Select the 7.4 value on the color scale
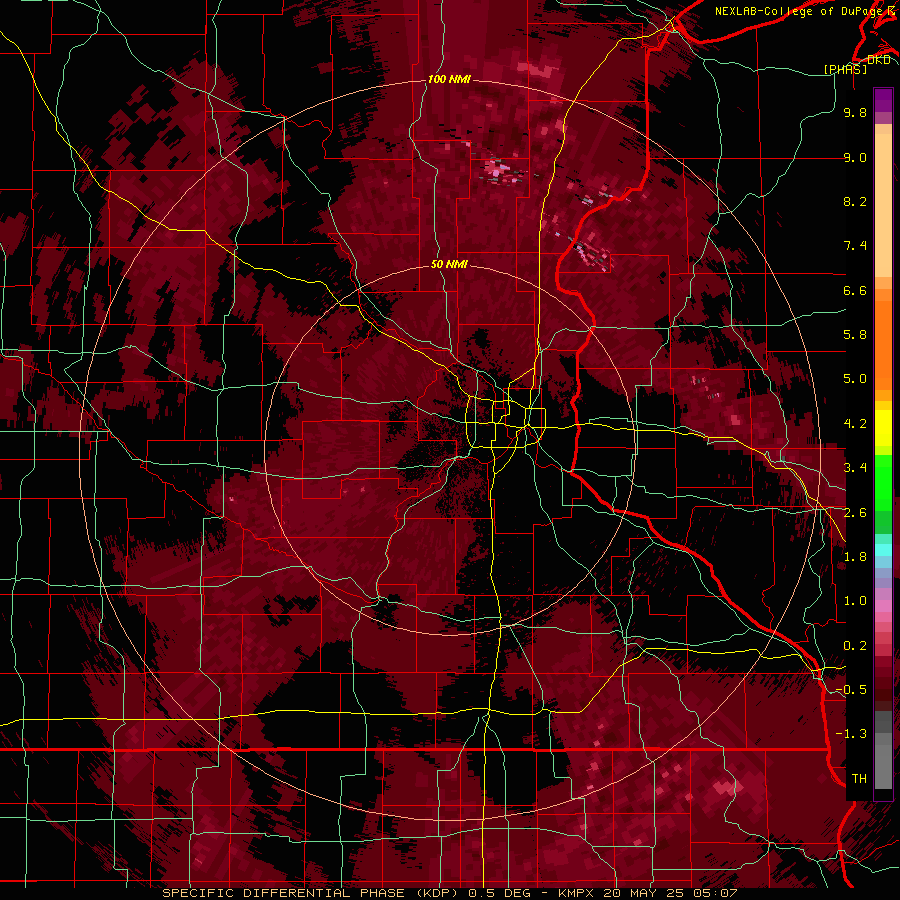 (855, 246)
